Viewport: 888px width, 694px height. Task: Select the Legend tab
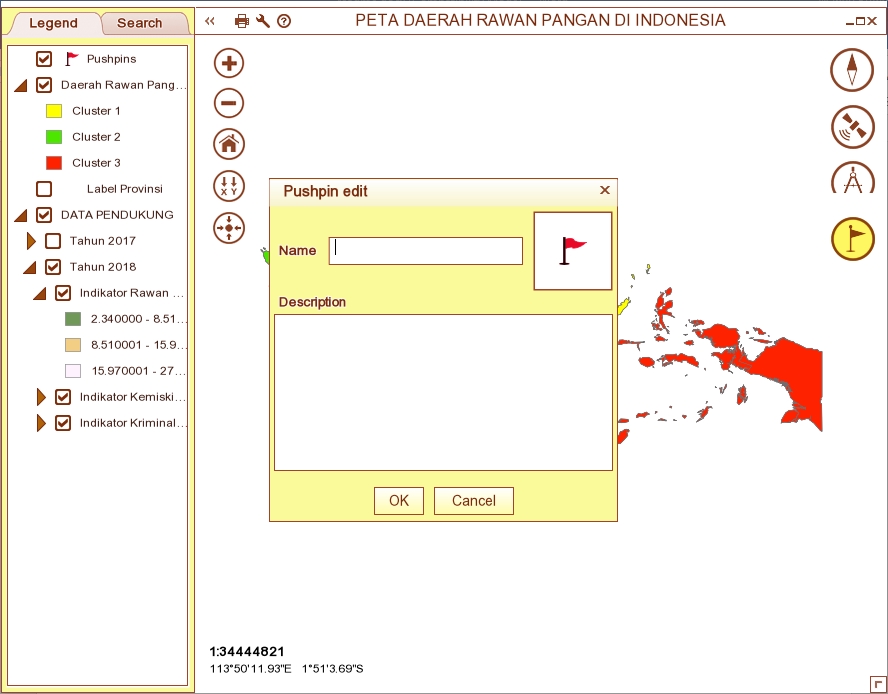click(53, 23)
